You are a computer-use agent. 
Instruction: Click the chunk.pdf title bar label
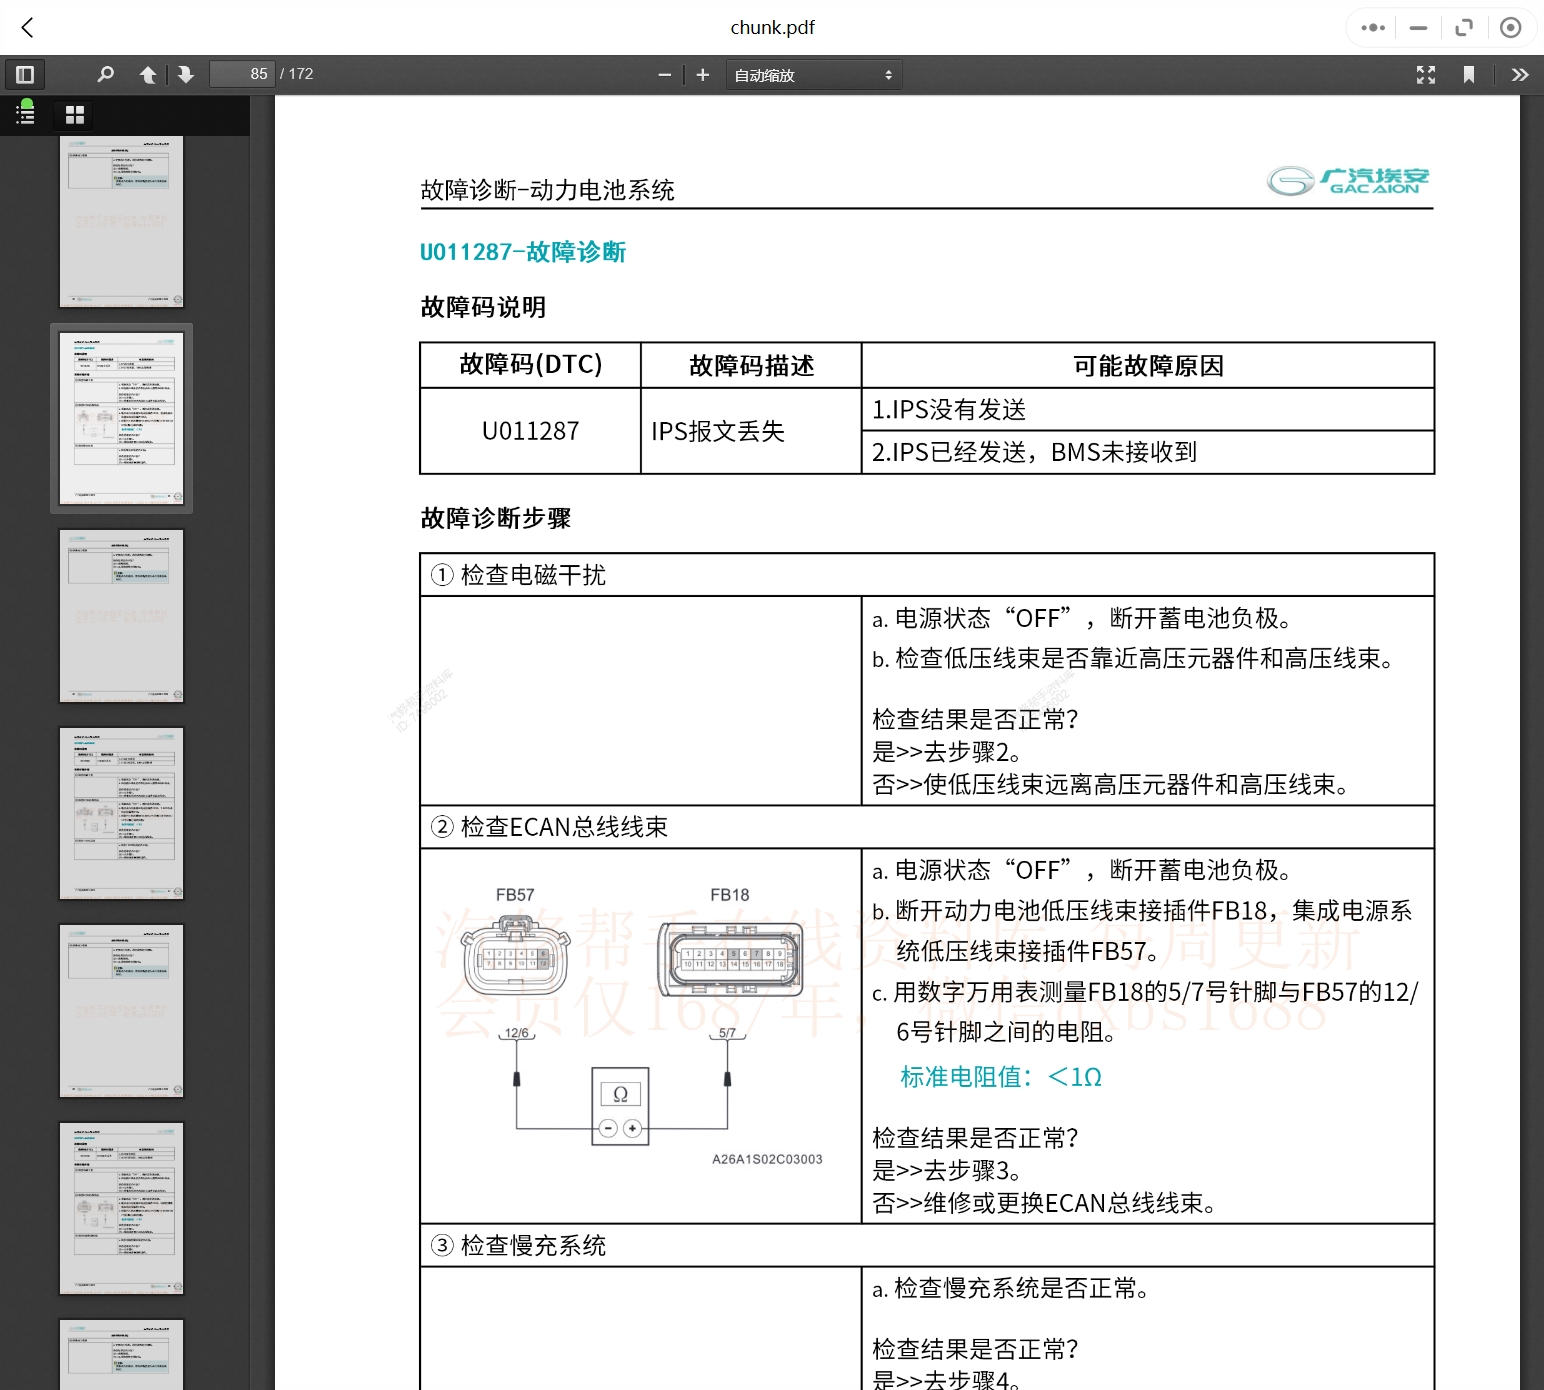[x=772, y=28]
